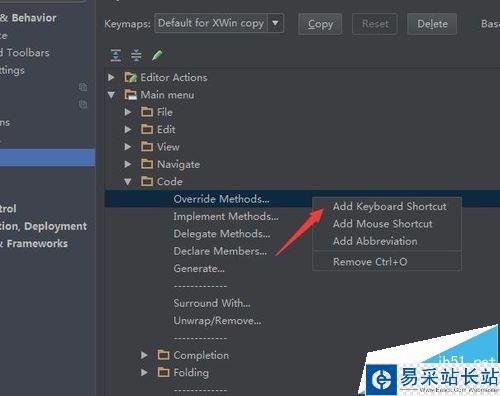Expand the Navigate tree node
500x396 pixels.
[x=128, y=164]
